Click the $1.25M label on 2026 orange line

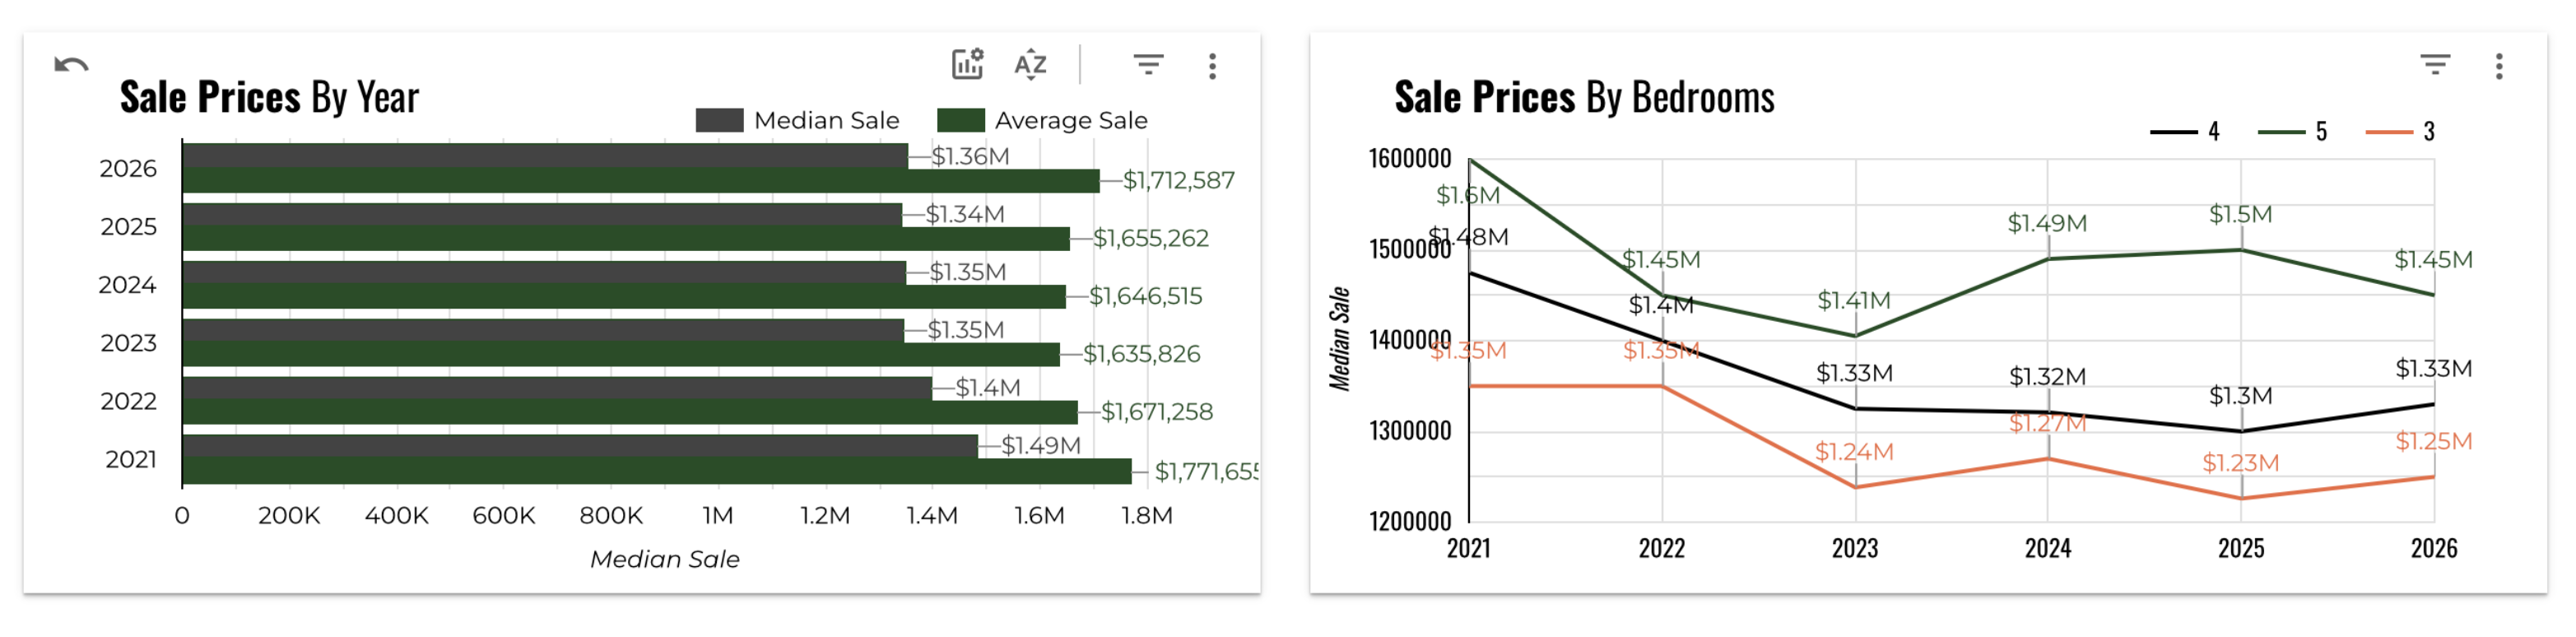2433,441
